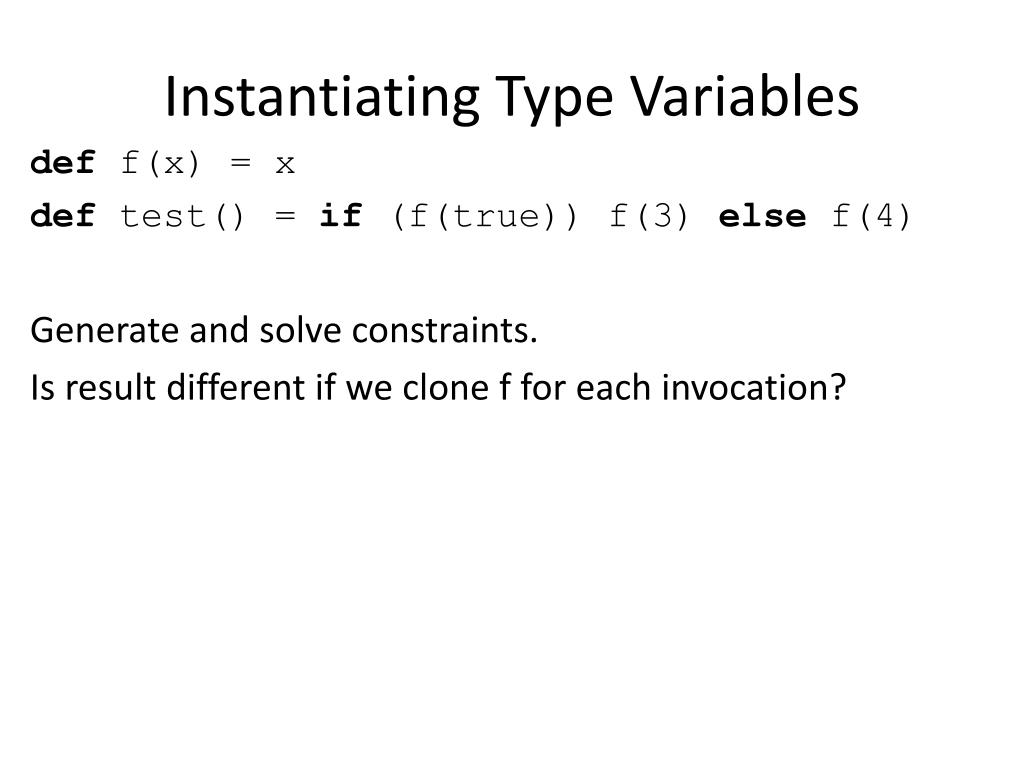Click the word "Instantiating" in the title
Screen dimensions: 1024x768
(323, 99)
